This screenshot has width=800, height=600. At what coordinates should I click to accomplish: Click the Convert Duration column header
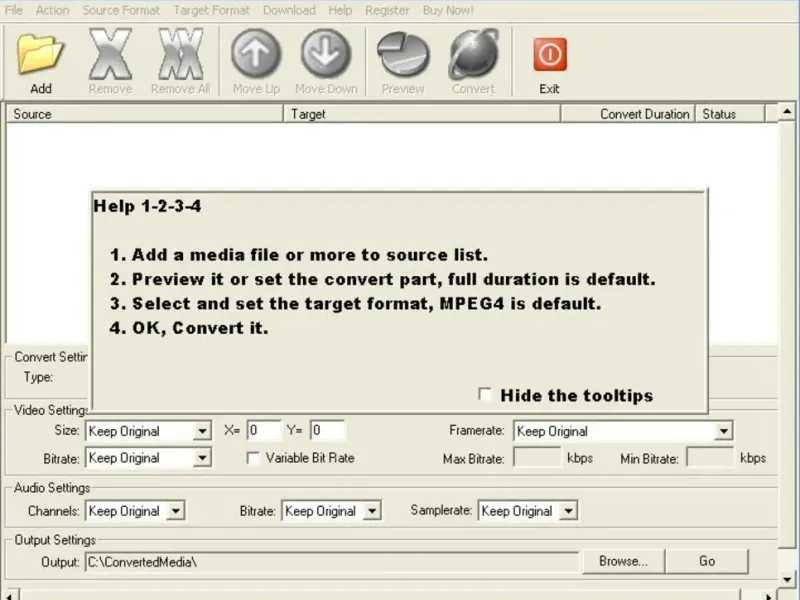pyautogui.click(x=628, y=114)
